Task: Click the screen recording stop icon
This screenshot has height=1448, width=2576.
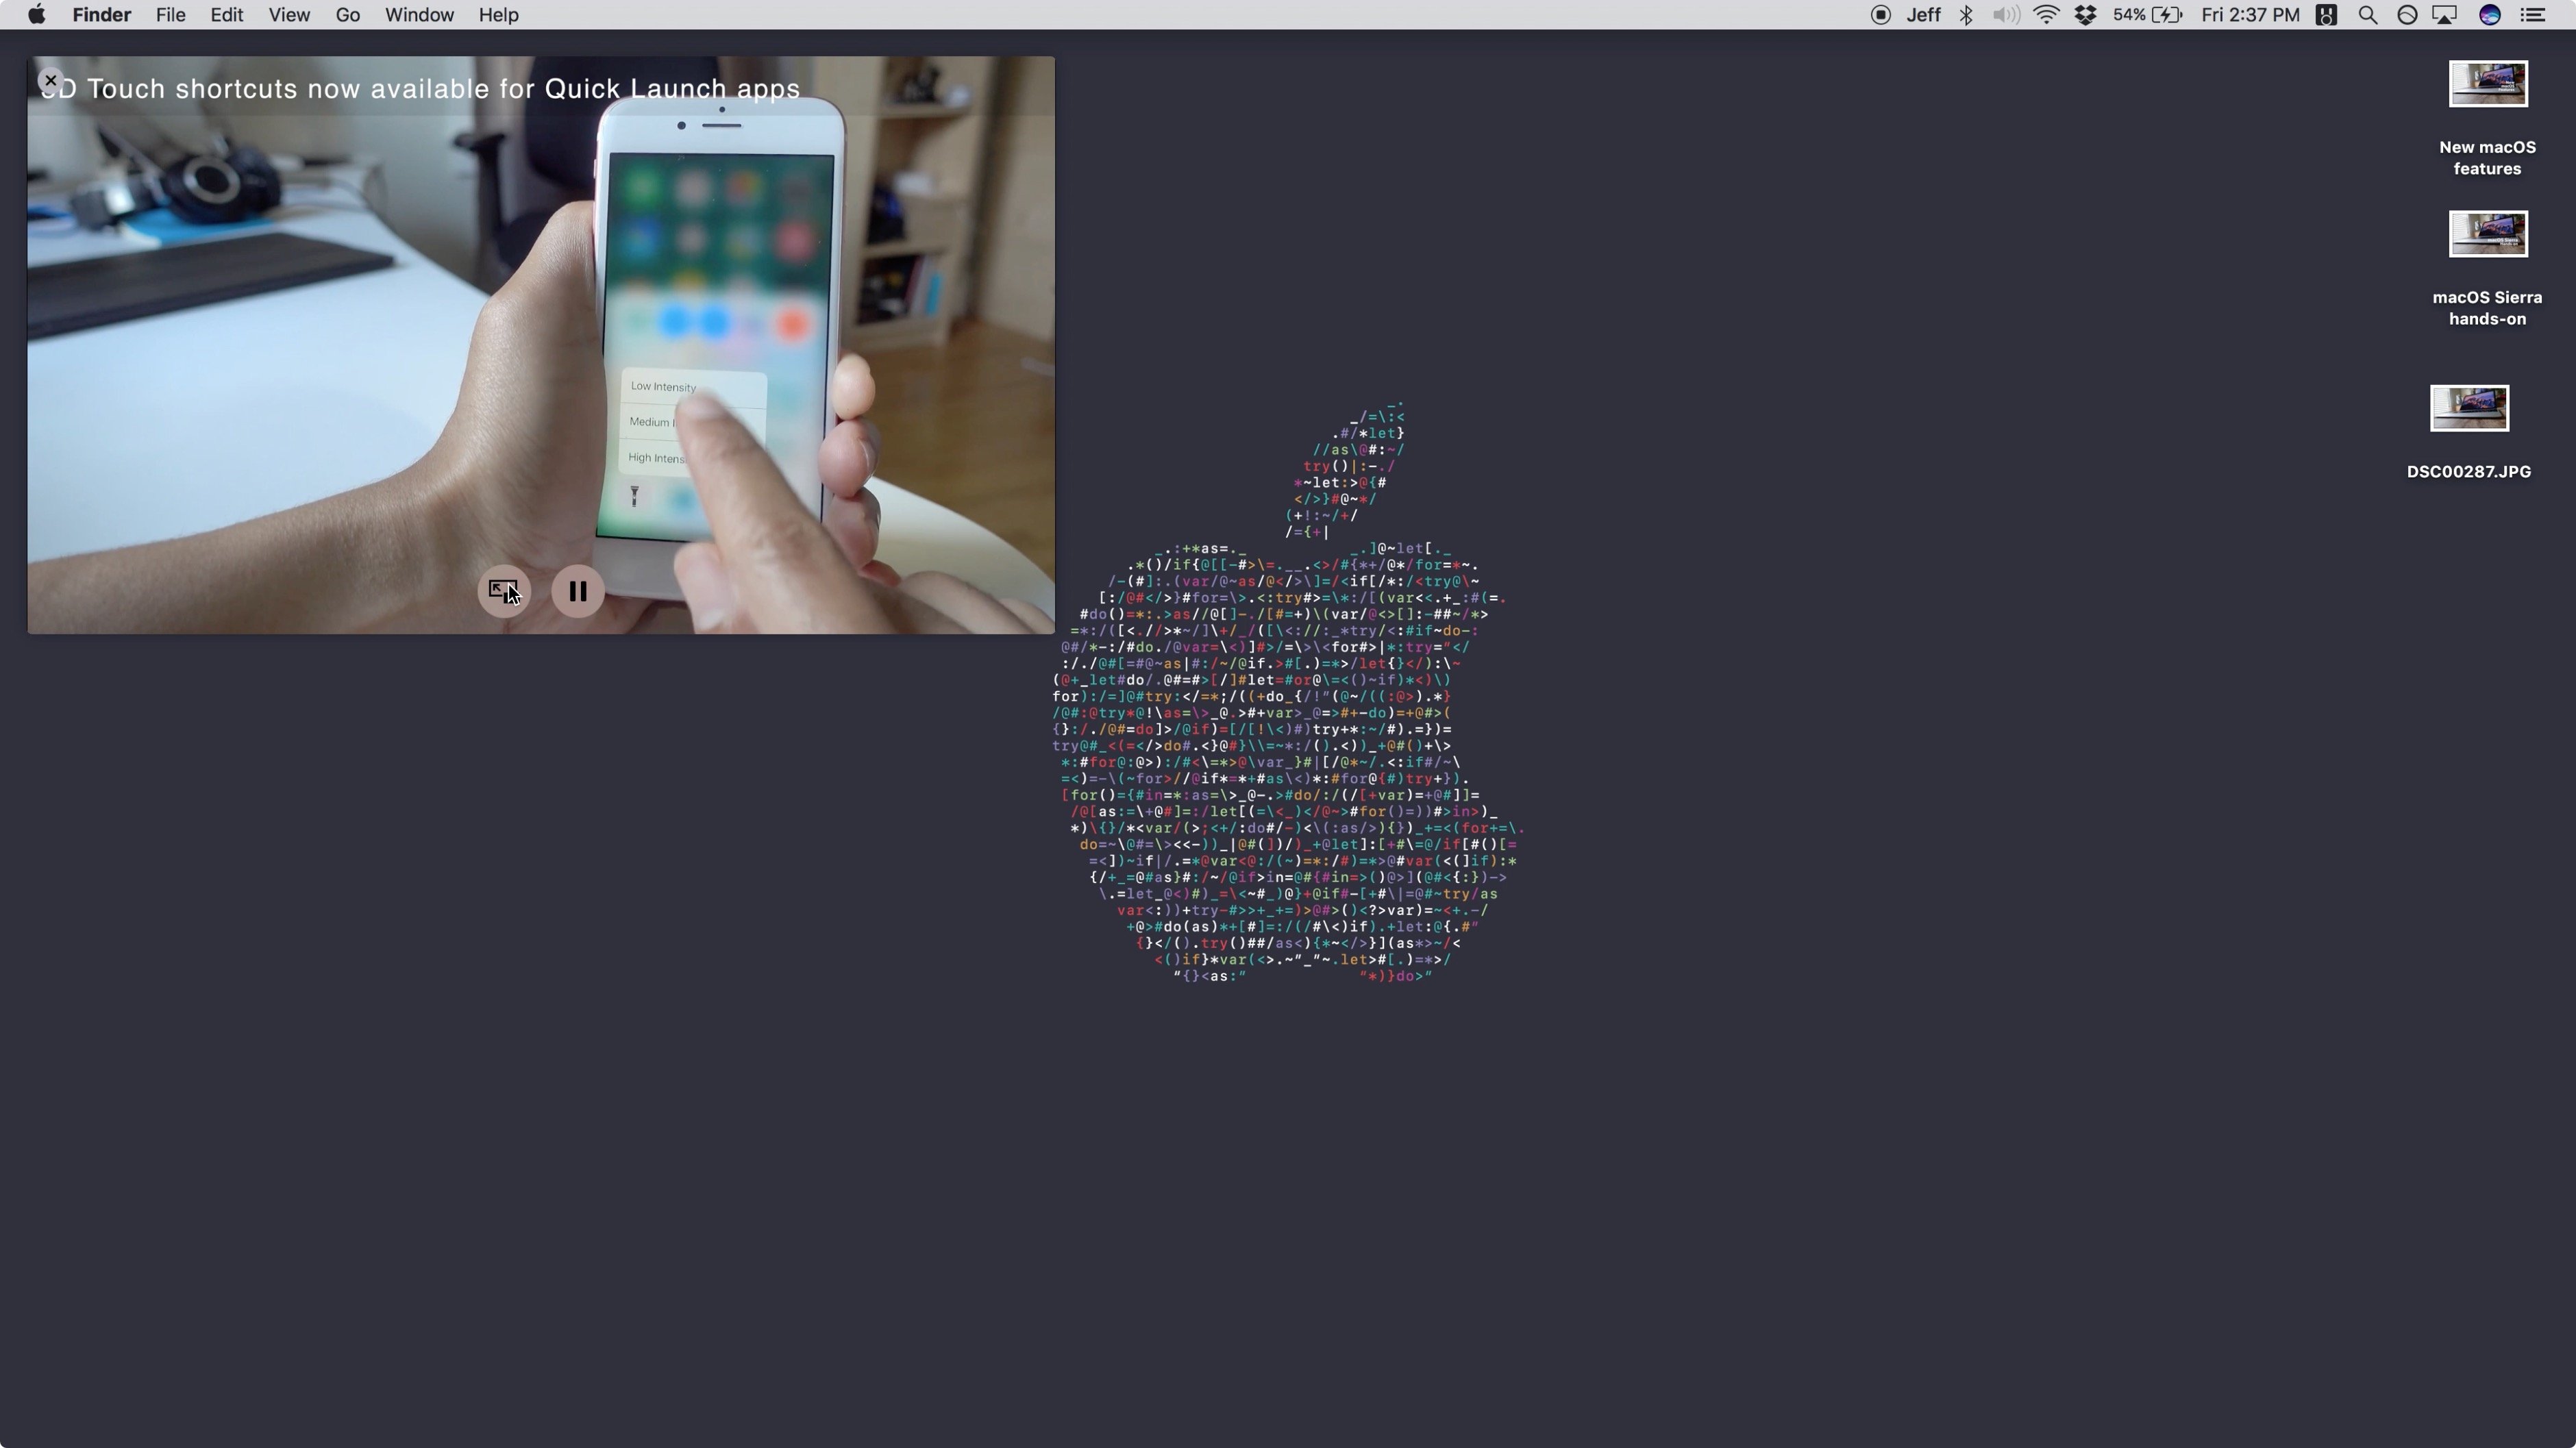Action: coord(1880,15)
